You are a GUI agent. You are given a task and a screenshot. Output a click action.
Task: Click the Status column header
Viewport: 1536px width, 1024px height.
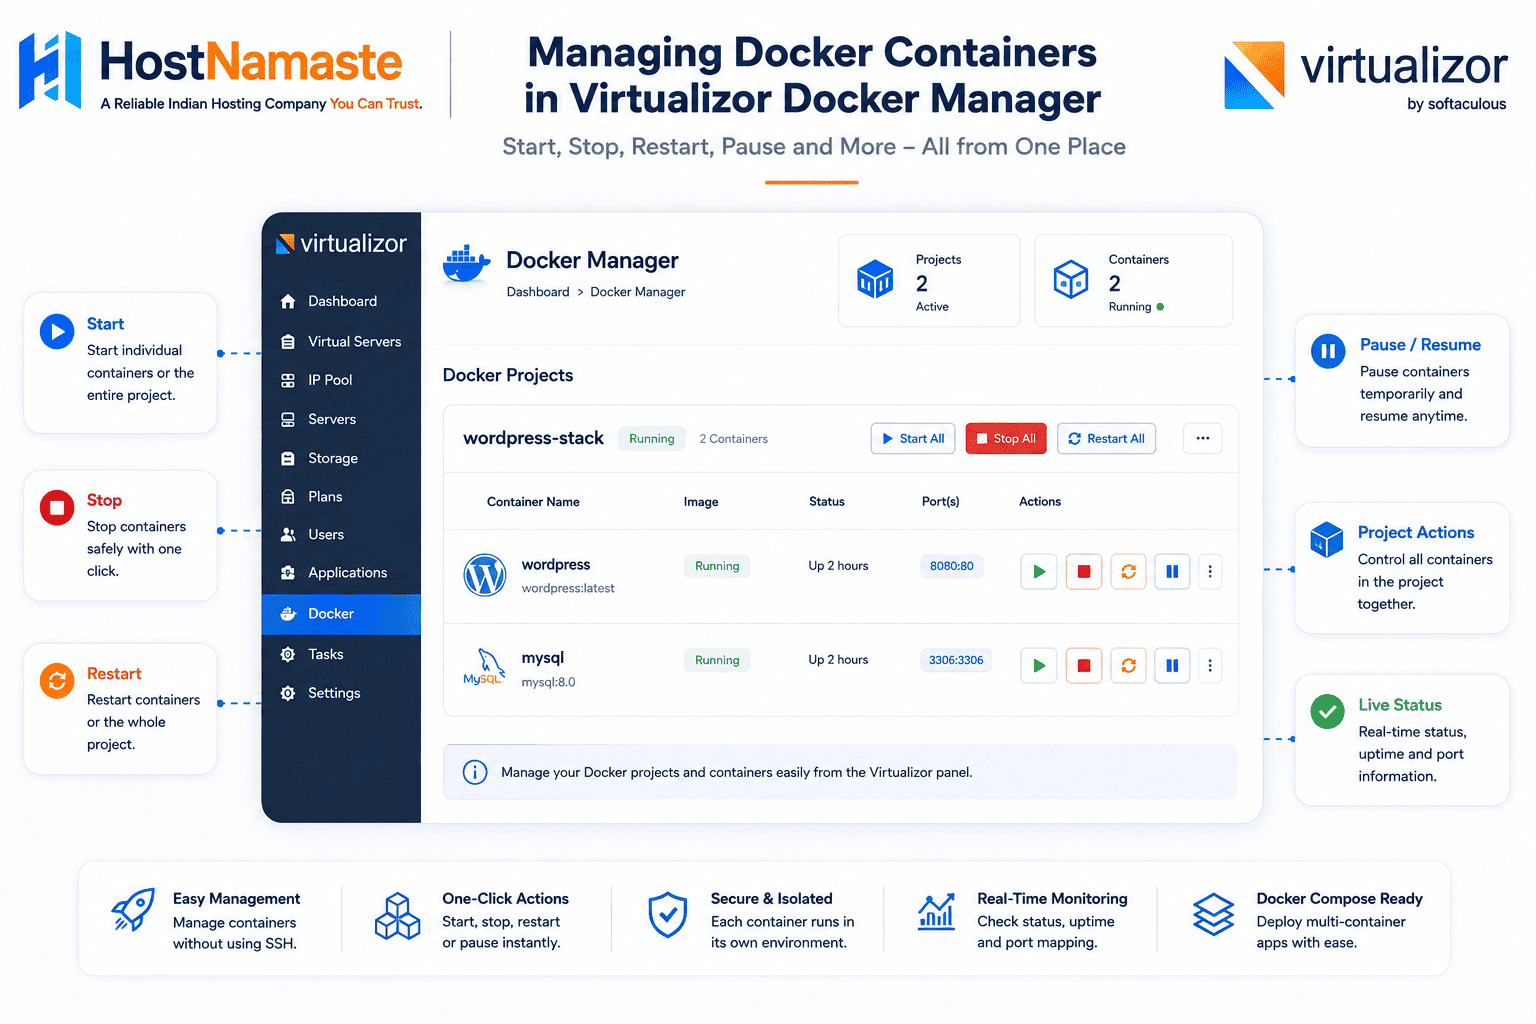coord(827,502)
